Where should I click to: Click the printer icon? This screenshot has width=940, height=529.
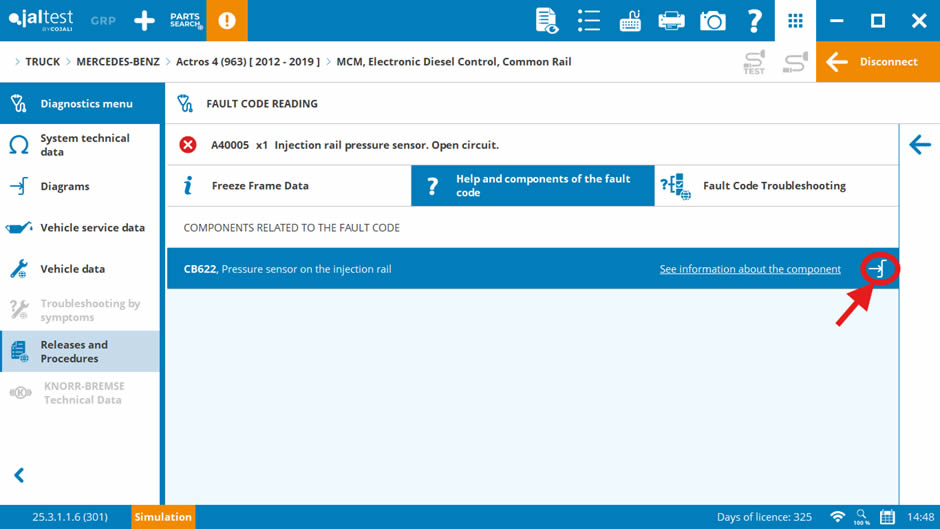[x=671, y=20]
